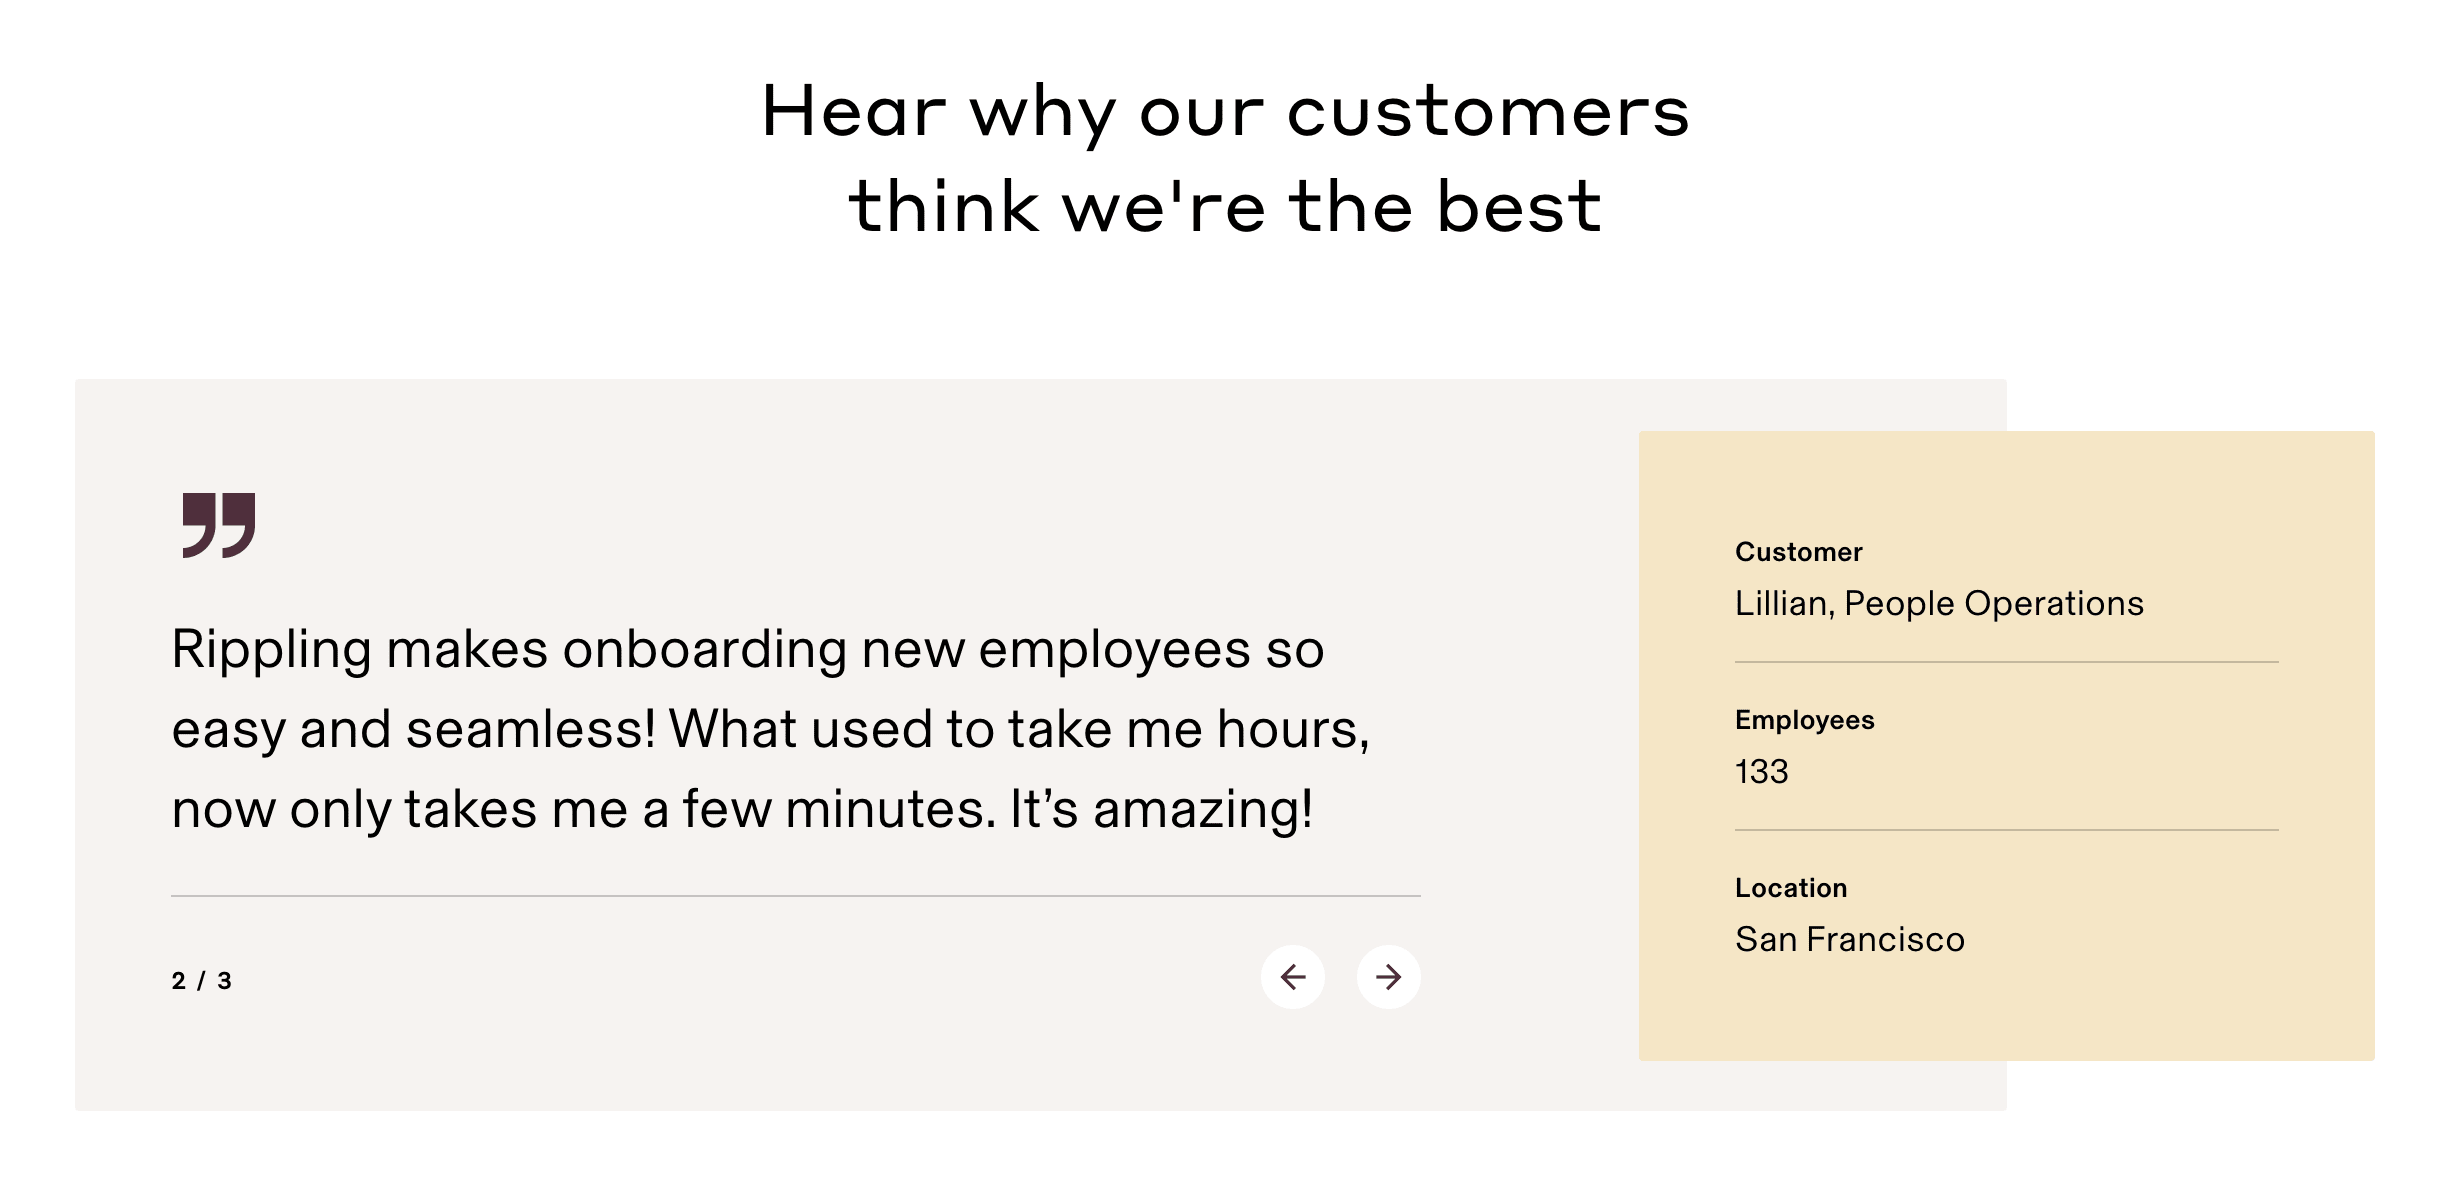
Task: Select the "Location" label
Action: pos(1790,888)
